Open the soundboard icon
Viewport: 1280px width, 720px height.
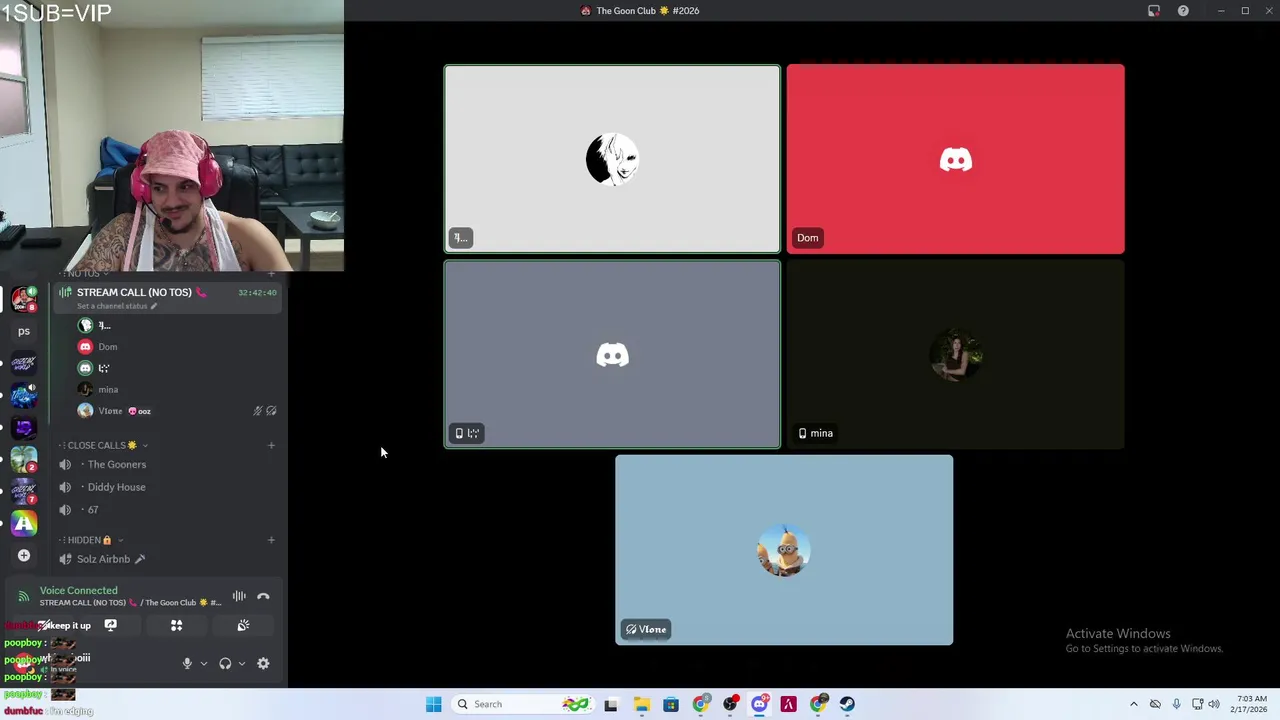pos(243,626)
